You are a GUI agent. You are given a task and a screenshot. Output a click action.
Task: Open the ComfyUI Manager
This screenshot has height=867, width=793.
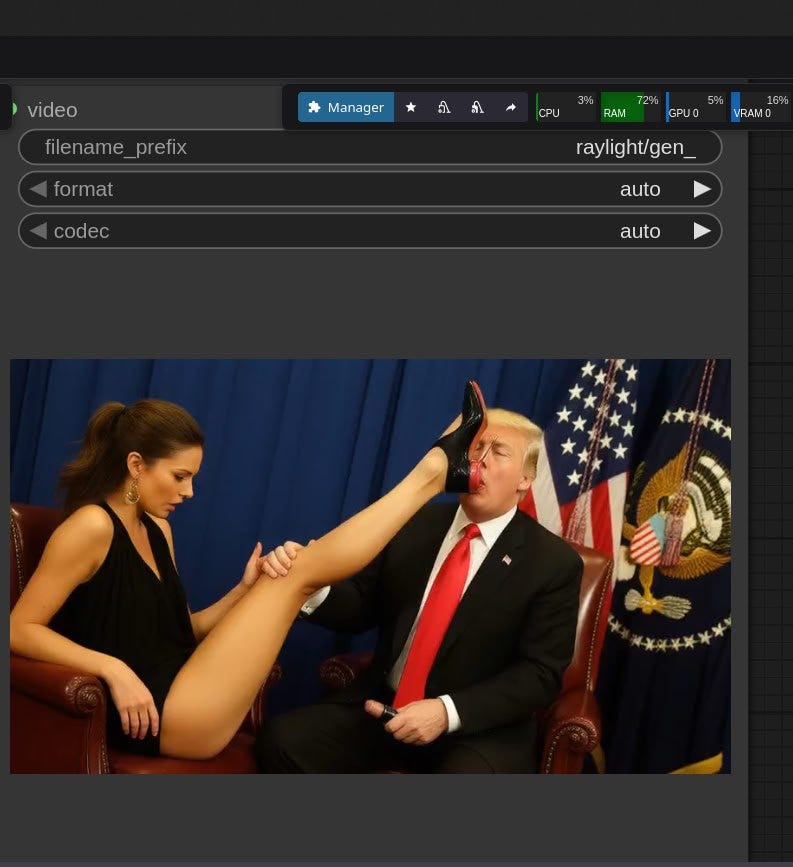(346, 107)
